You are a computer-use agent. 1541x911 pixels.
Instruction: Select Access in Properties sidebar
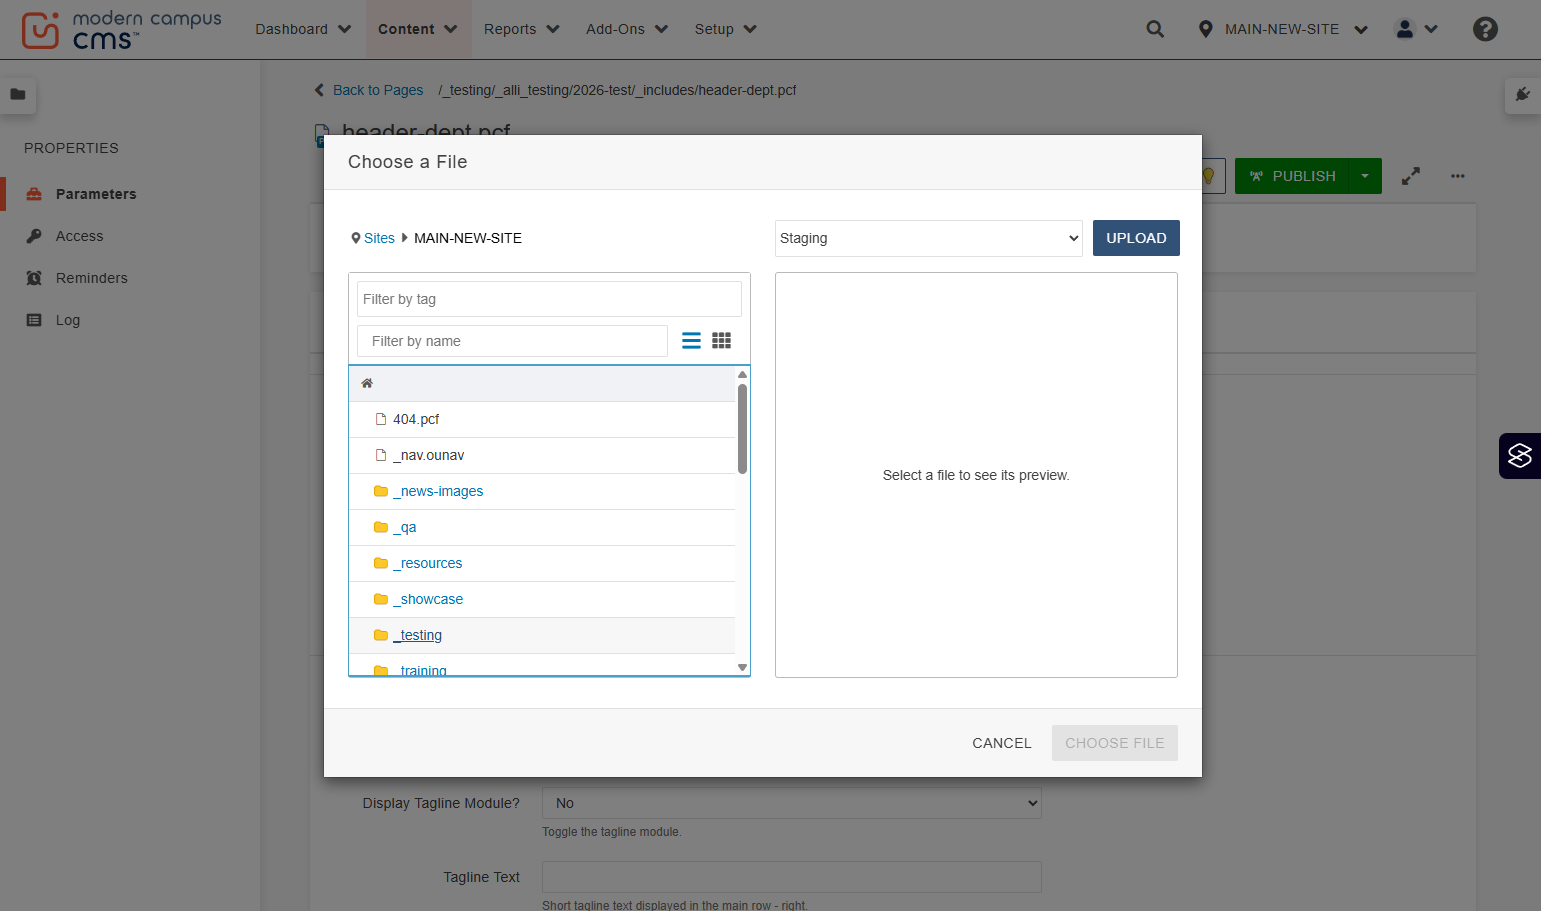[79, 236]
